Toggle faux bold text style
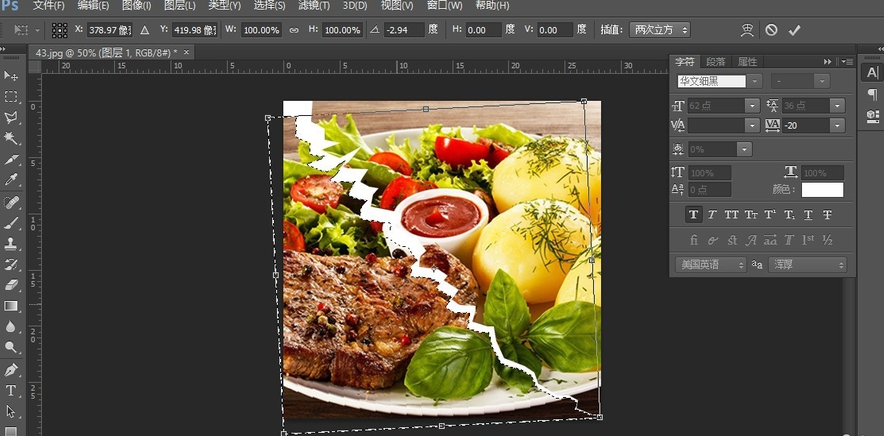Screen dimensions: 884x436 [693, 215]
